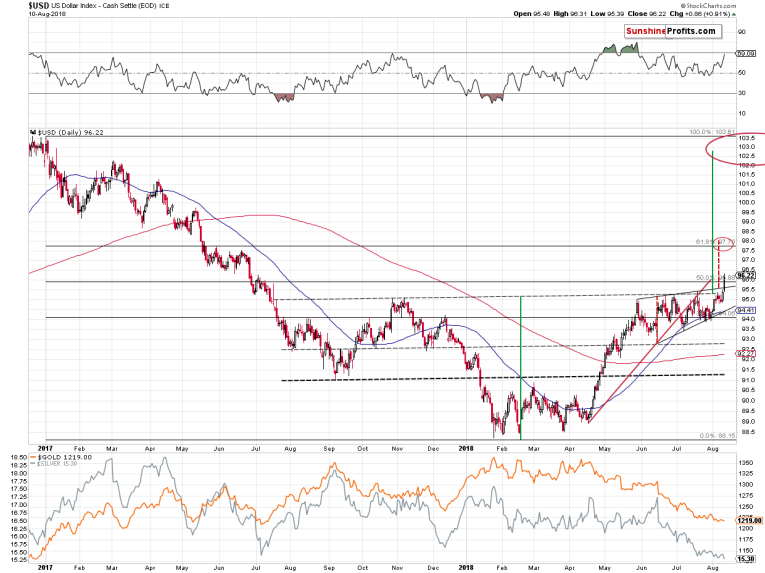The width and height of the screenshot is (765, 573).
Task: Click the 15.30 silver price tag
Action: click(746, 557)
